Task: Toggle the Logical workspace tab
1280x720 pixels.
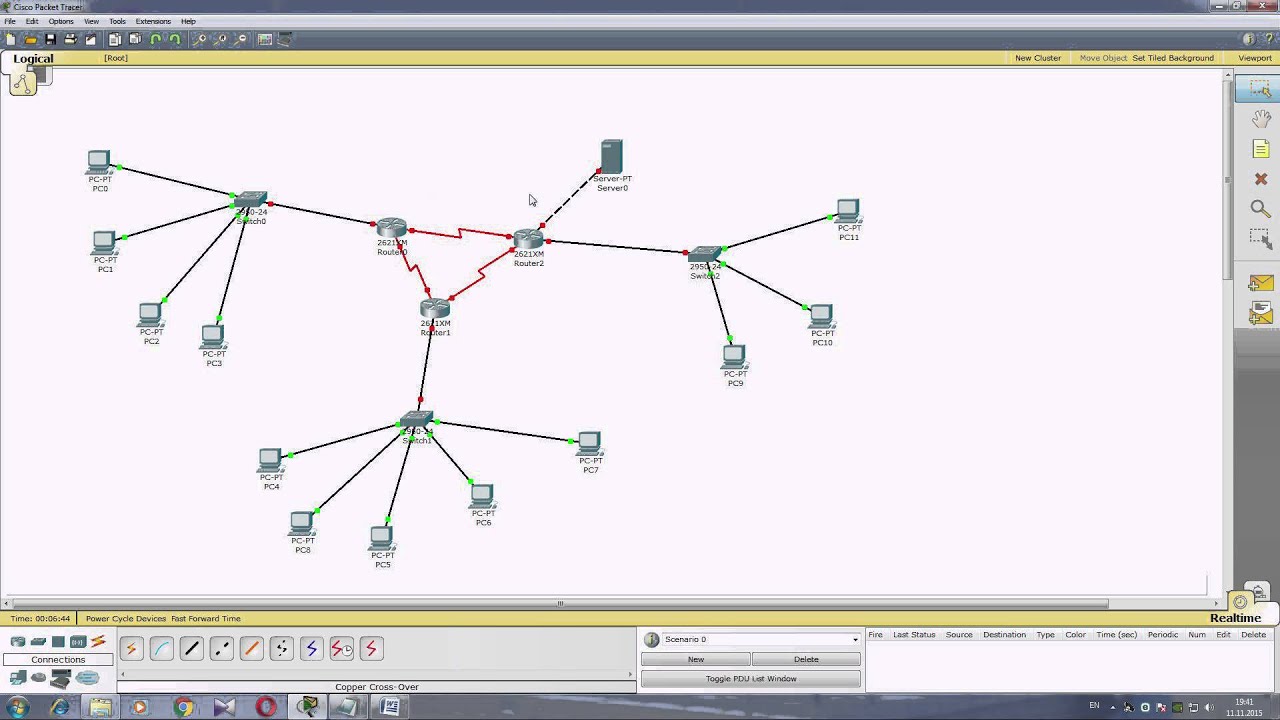Action: [x=33, y=59]
